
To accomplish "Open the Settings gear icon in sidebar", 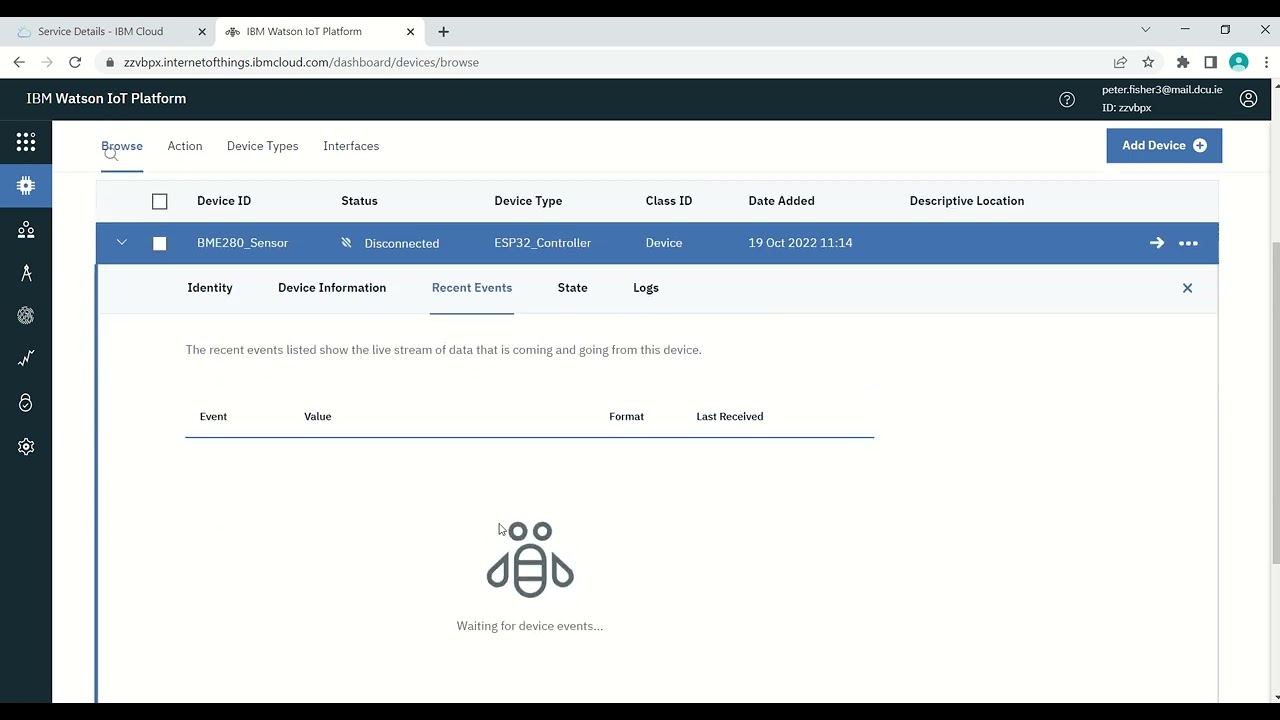I will (26, 447).
